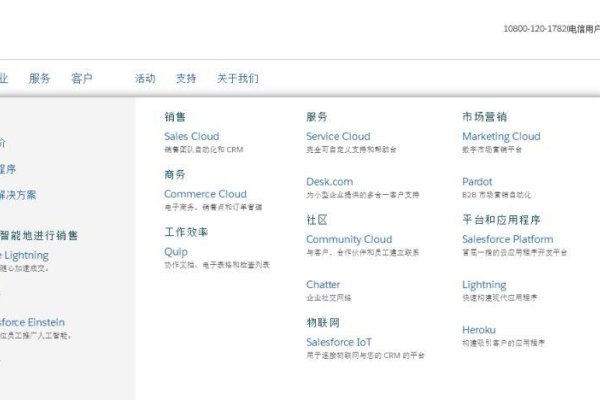
Task: Click the 社区 section heading
Action: (317, 220)
